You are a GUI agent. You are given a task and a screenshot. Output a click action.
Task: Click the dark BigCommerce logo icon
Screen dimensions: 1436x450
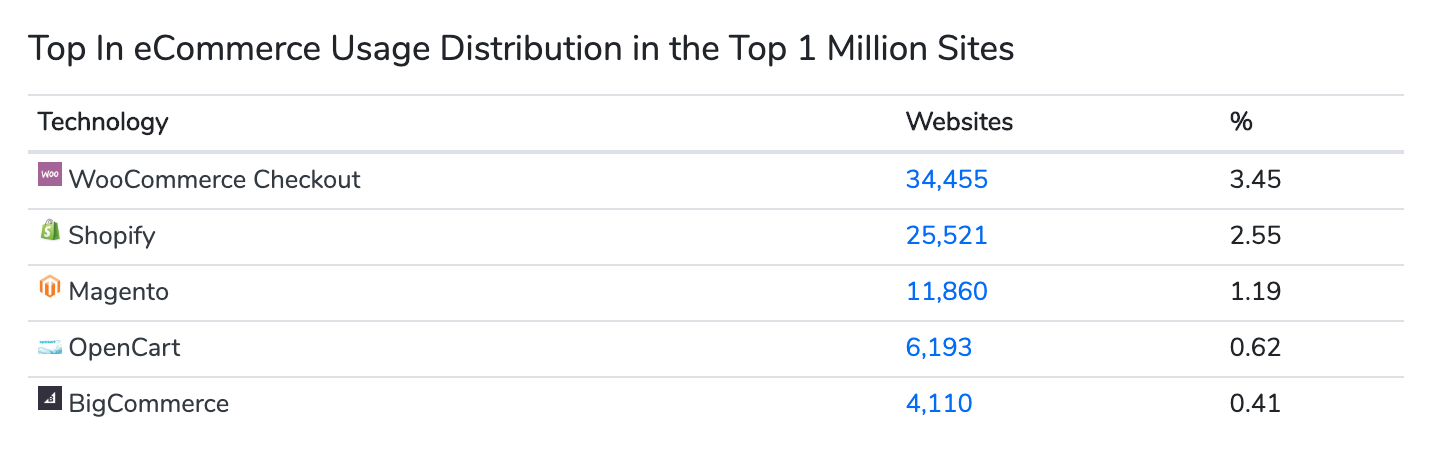click(50, 399)
